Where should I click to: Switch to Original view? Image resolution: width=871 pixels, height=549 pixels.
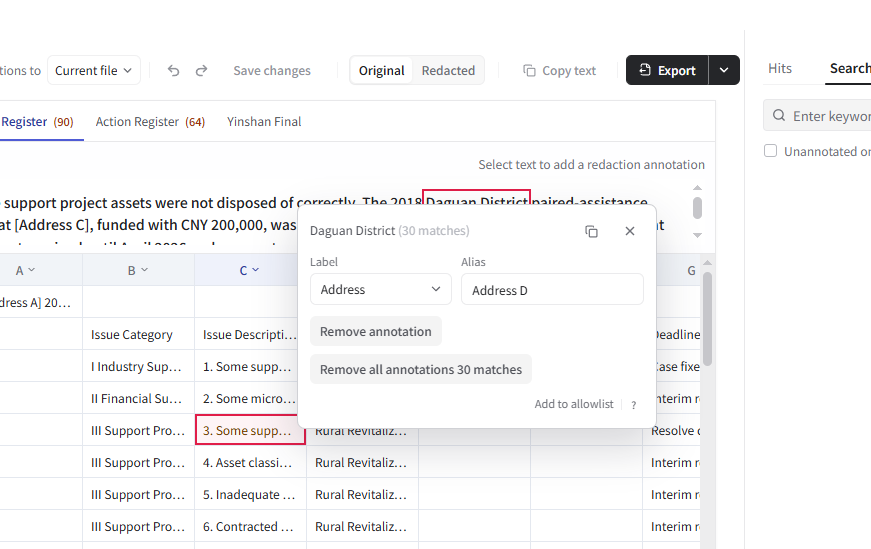(382, 71)
